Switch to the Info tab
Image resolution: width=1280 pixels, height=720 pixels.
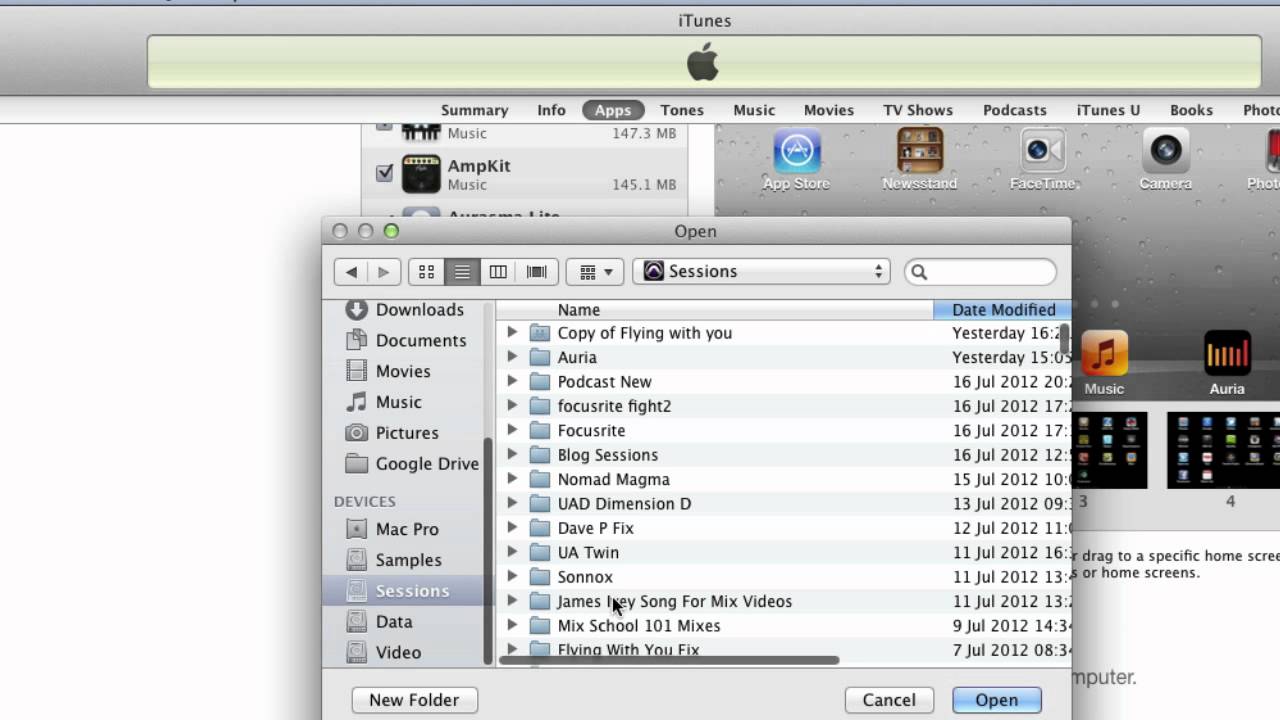click(551, 110)
